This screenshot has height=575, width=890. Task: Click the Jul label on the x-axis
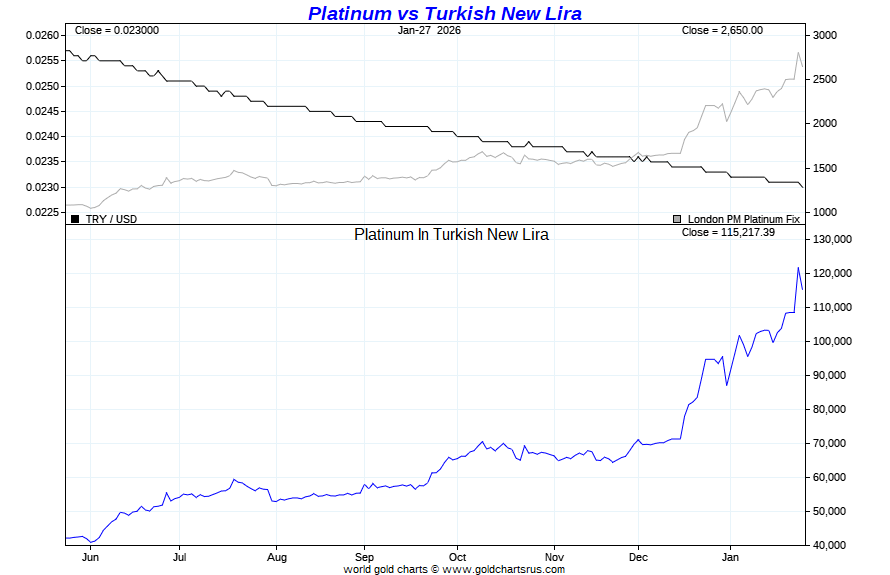(179, 557)
